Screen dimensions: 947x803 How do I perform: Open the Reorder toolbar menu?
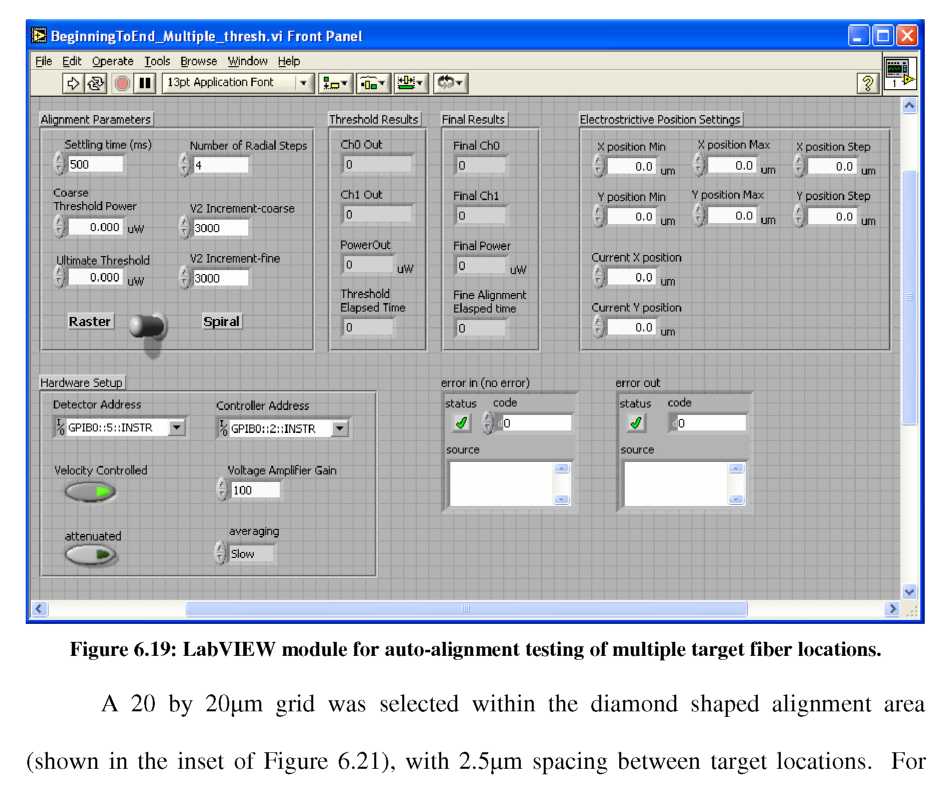(x=450, y=83)
